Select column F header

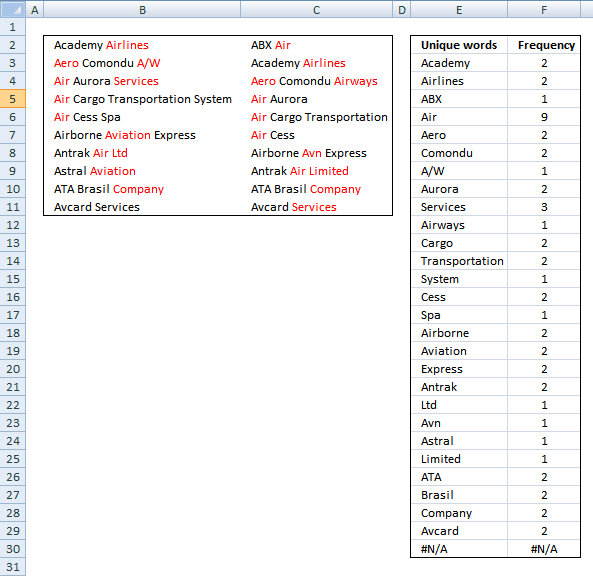543,10
